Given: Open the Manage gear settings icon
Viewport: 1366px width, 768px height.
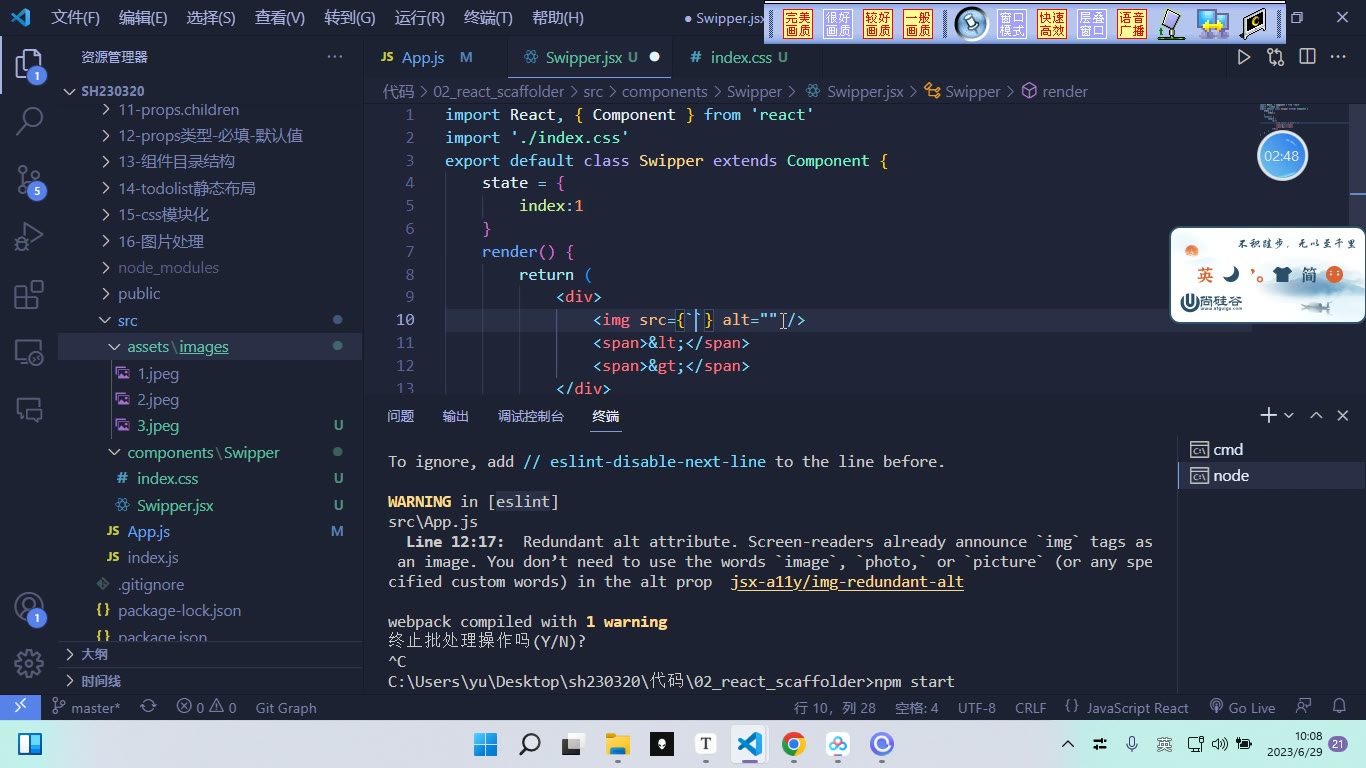Looking at the screenshot, I should point(29,663).
